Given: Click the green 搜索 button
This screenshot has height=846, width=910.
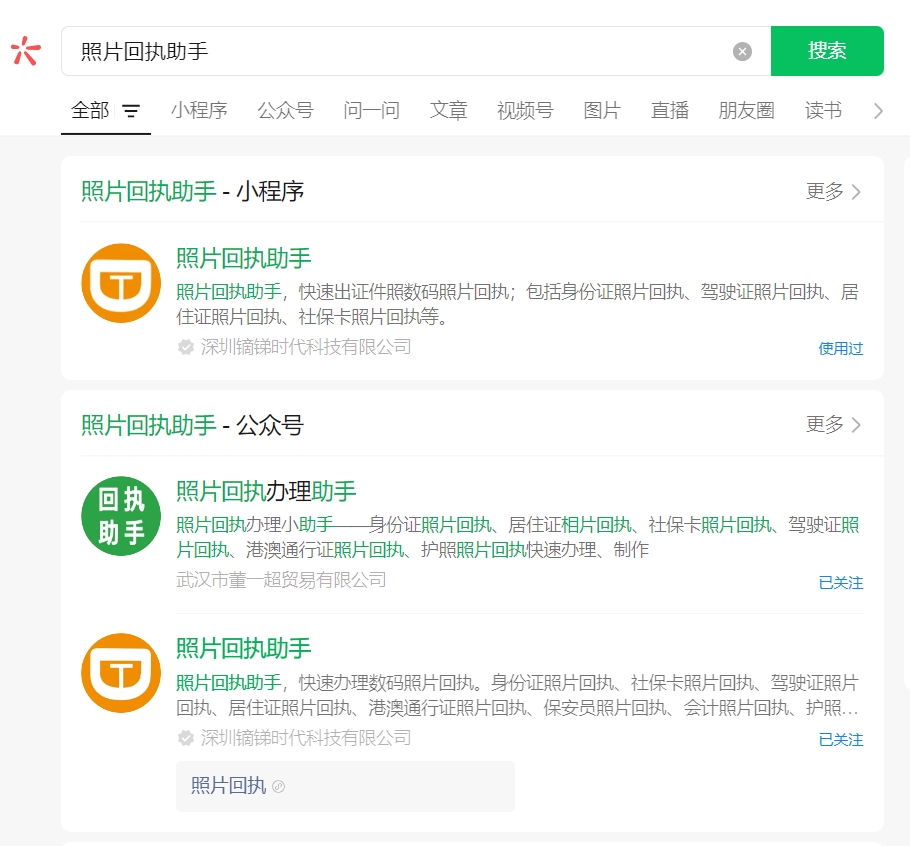Looking at the screenshot, I should [x=827, y=50].
